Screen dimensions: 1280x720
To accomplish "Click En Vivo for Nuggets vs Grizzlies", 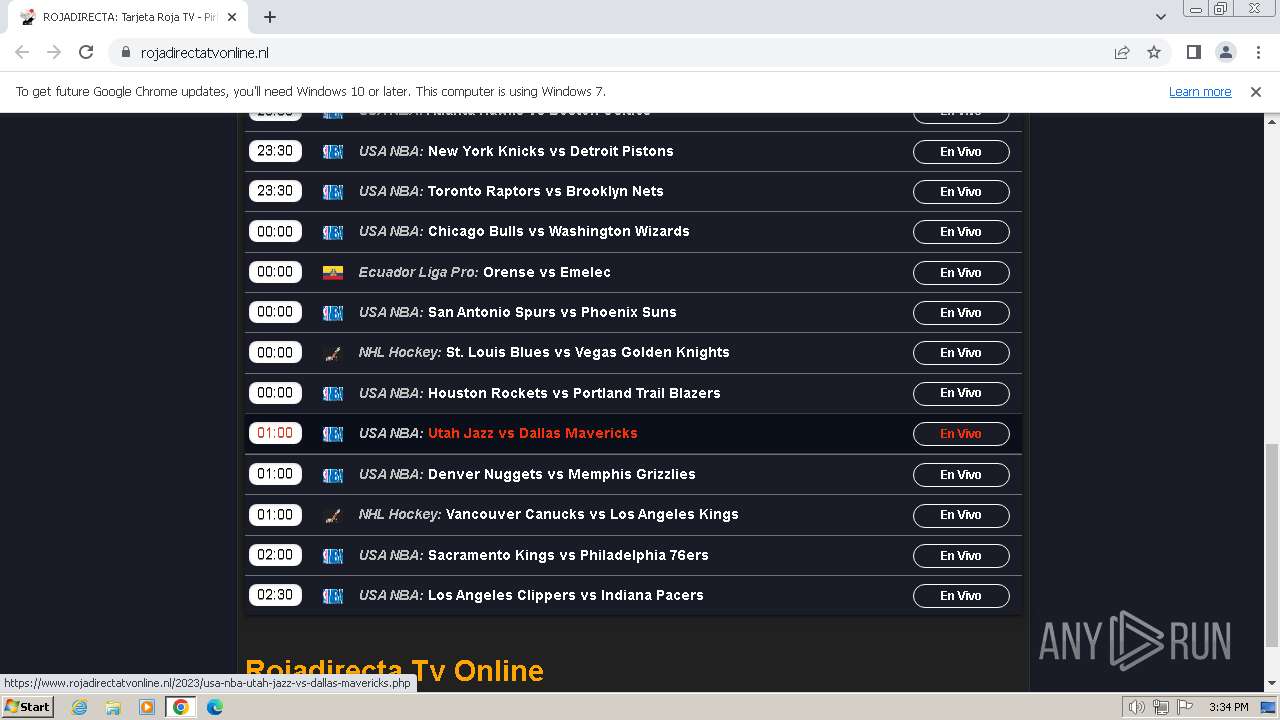I will pos(961,475).
